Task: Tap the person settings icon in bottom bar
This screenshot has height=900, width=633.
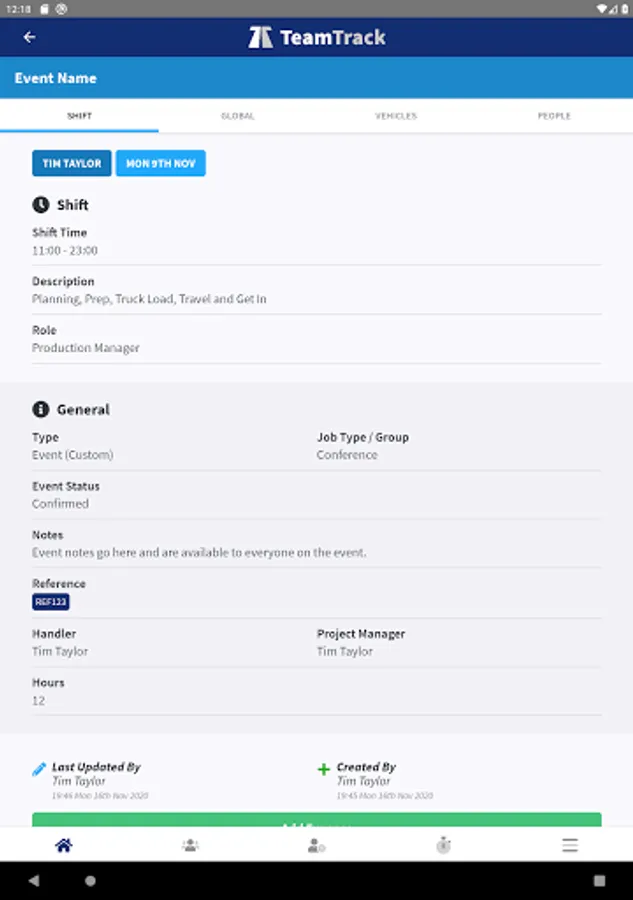Action: (x=316, y=845)
